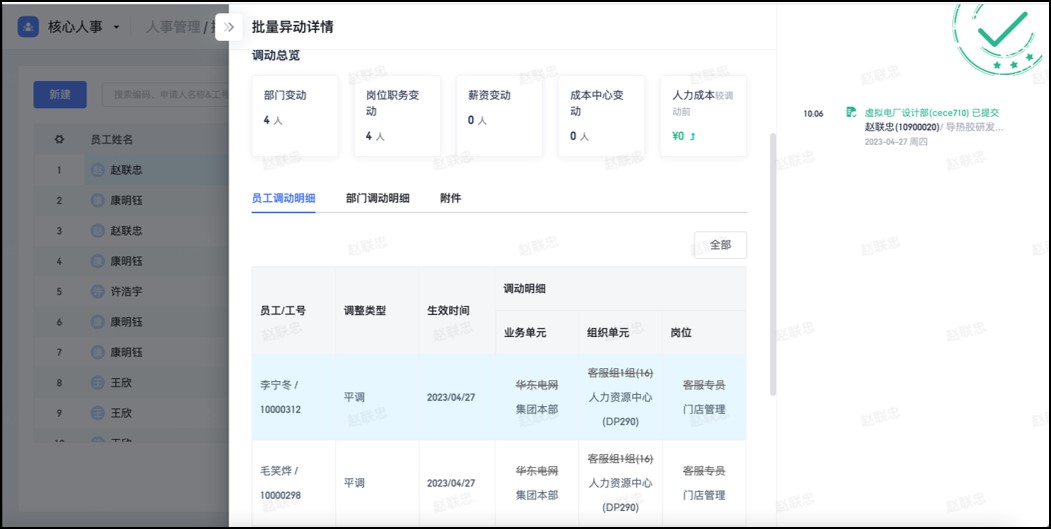Image resolution: width=1051 pixels, height=529 pixels.
Task: Click avatar icon of 许浩宇 in row 5
Action: (x=98, y=292)
